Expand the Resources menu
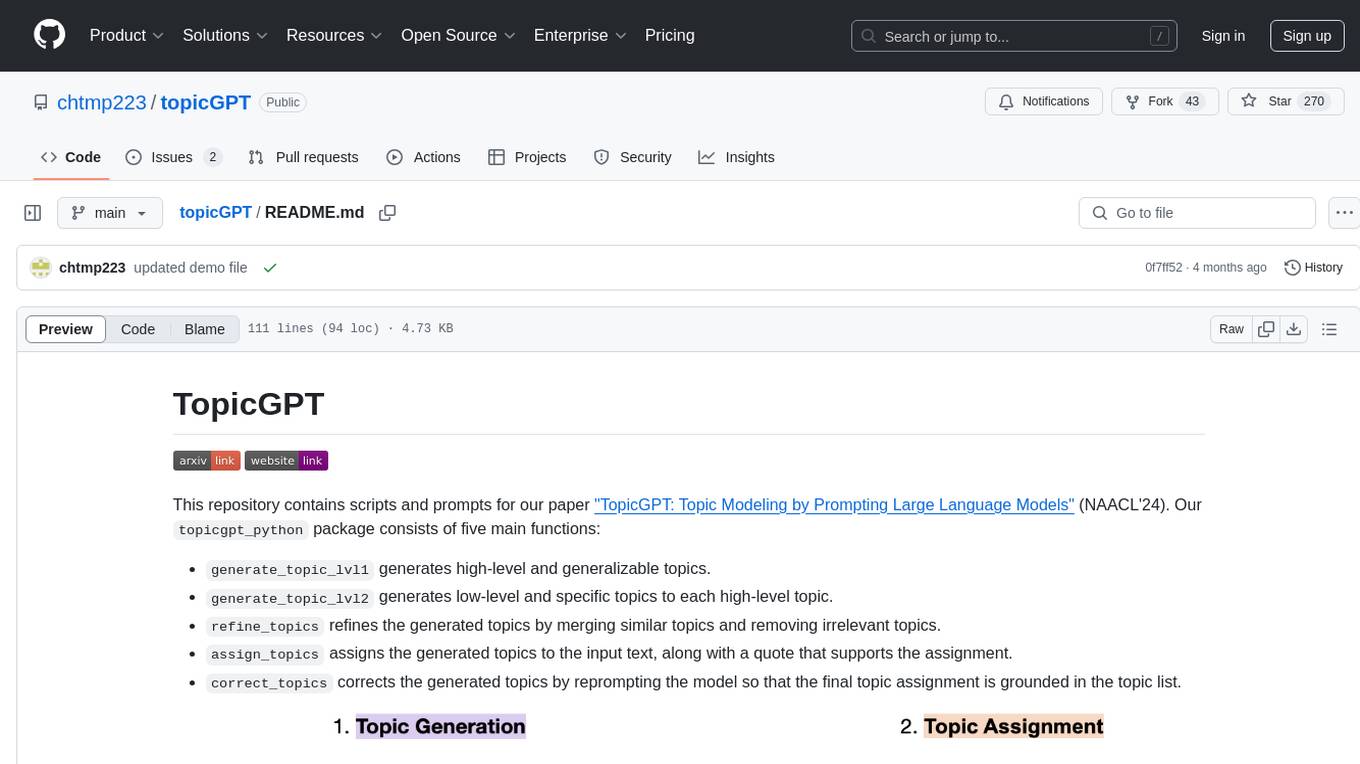Image resolution: width=1360 pixels, height=764 pixels. point(334,35)
